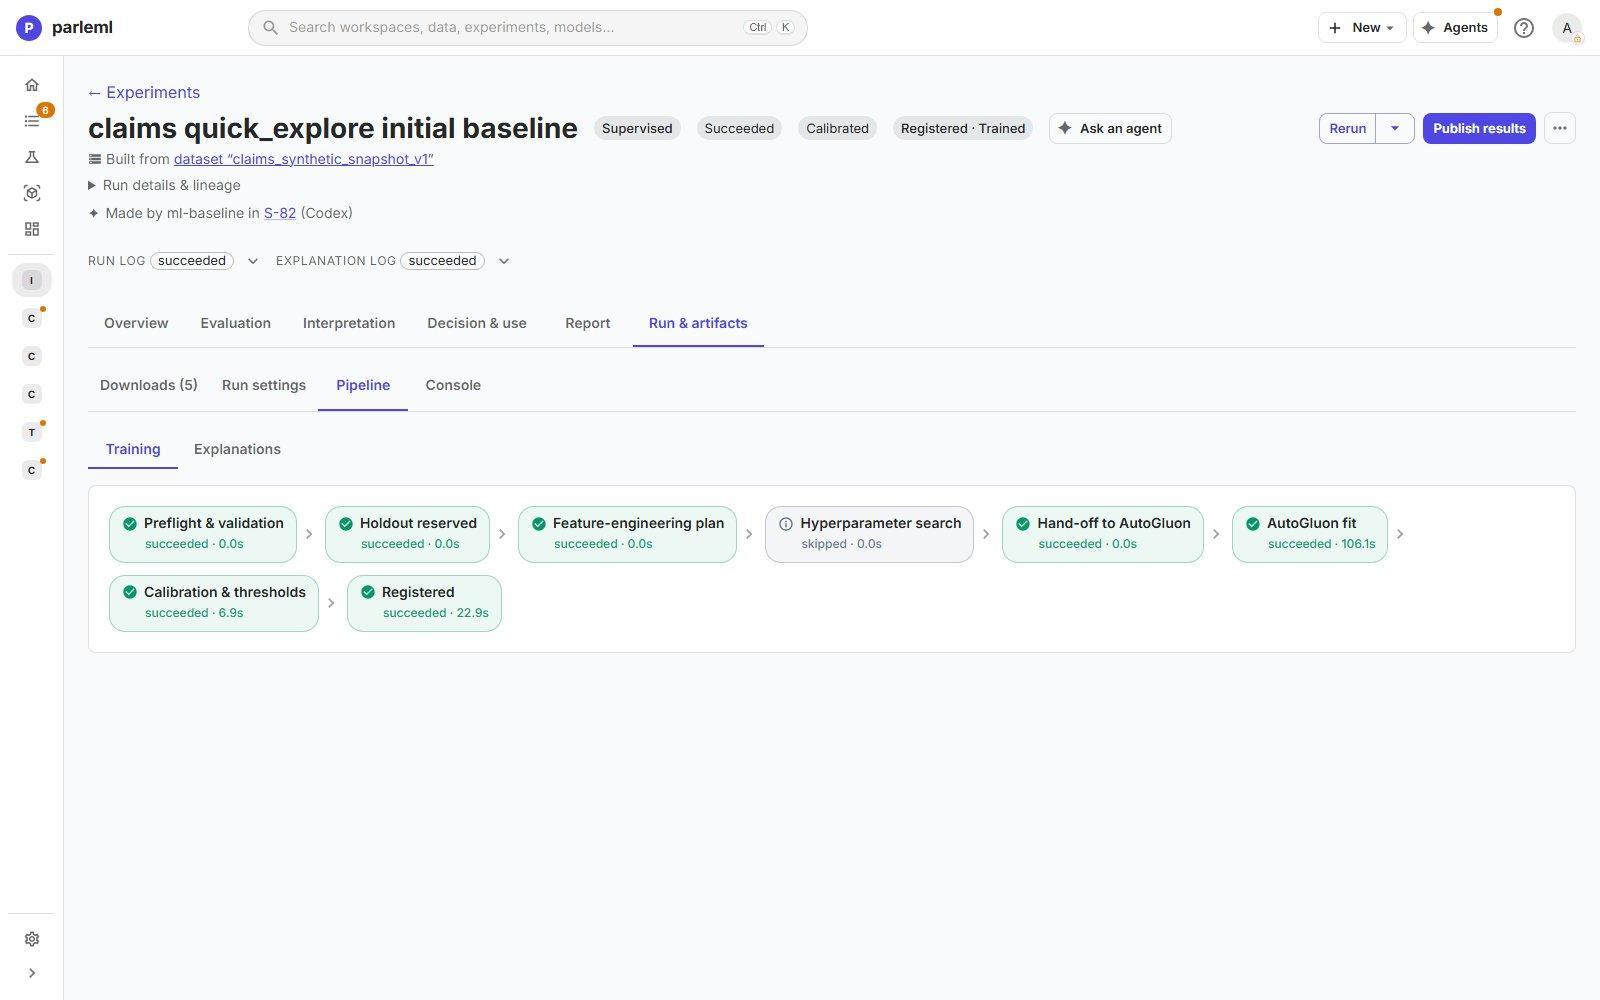The image size is (1600, 1000).
Task: Select workspace avatar labeled T
Action: pyautogui.click(x=32, y=432)
